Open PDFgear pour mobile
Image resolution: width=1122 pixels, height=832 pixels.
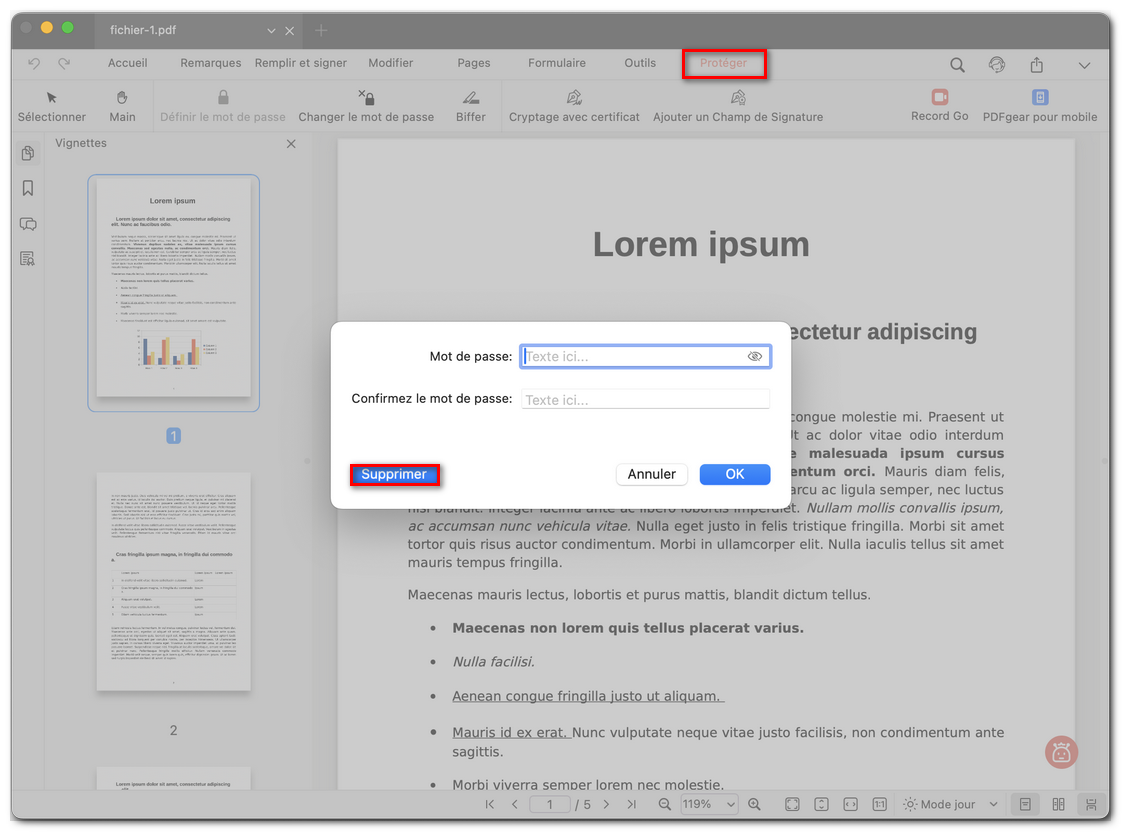tap(1041, 105)
